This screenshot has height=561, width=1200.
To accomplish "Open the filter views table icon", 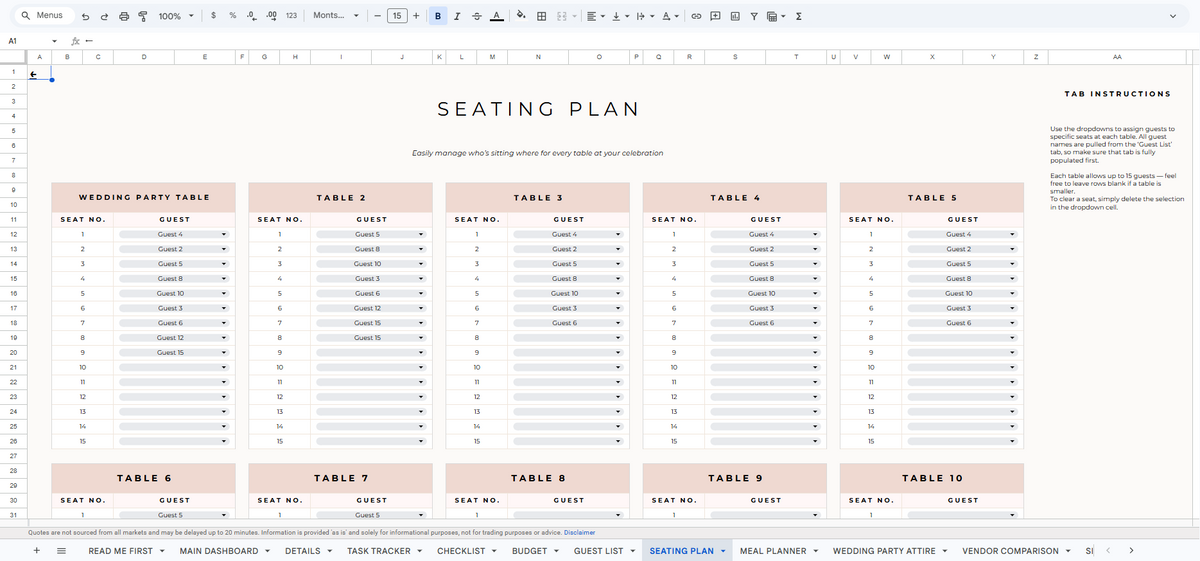I will pyautogui.click(x=777, y=16).
